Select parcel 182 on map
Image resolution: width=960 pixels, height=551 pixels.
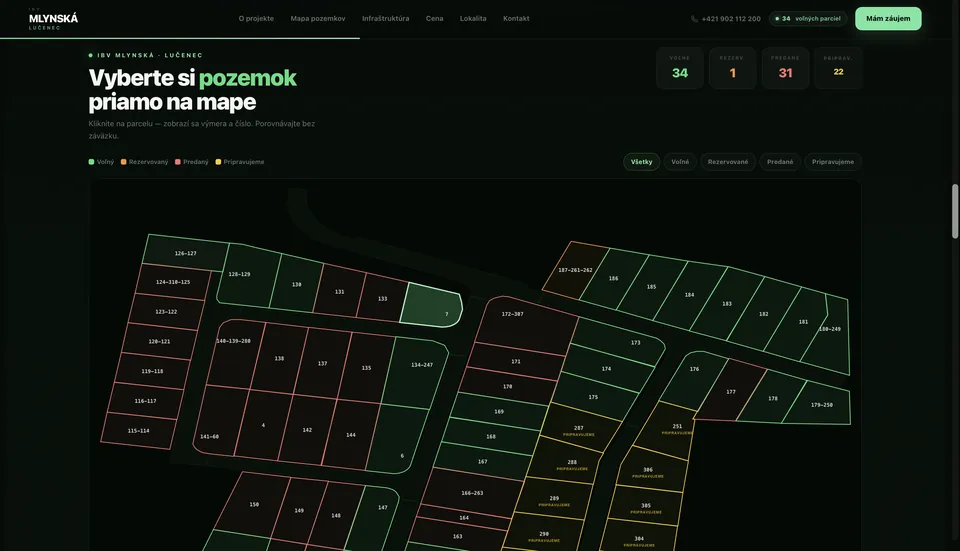[763, 313]
